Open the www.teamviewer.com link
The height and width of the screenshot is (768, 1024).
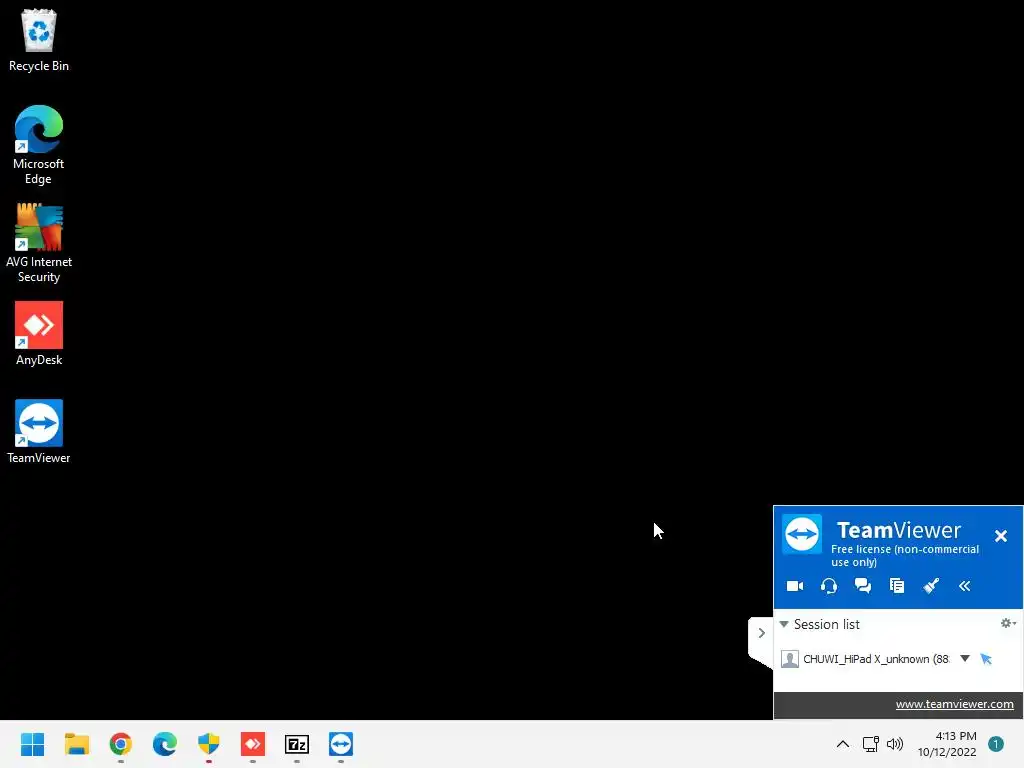pyautogui.click(x=954, y=704)
